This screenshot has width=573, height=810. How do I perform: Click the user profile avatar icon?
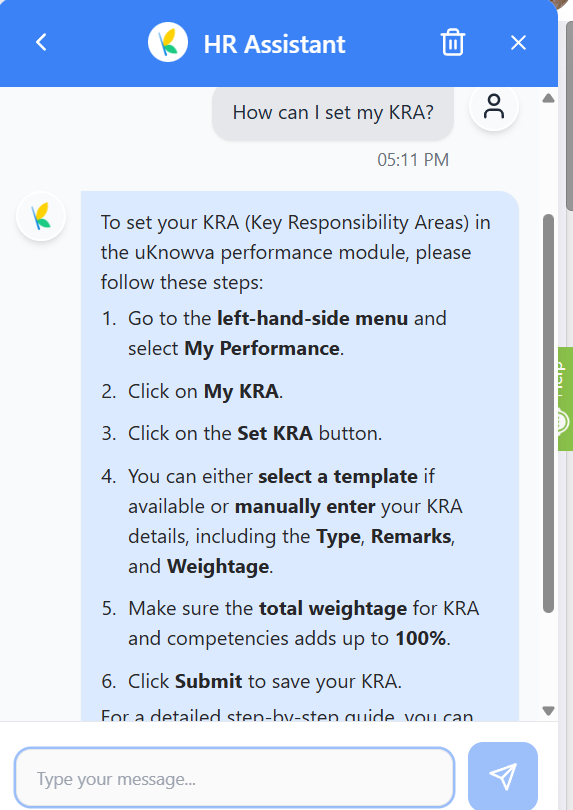[494, 106]
